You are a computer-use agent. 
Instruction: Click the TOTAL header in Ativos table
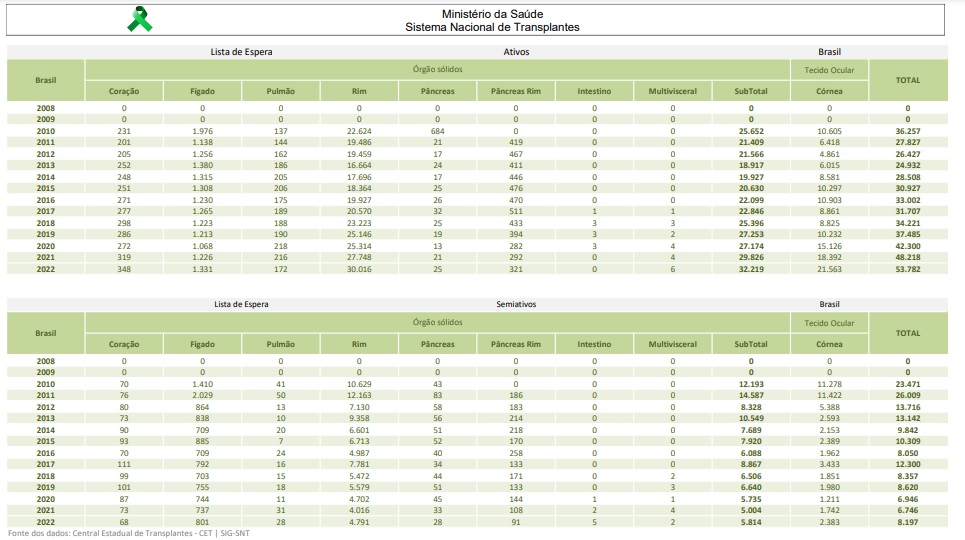[907, 81]
